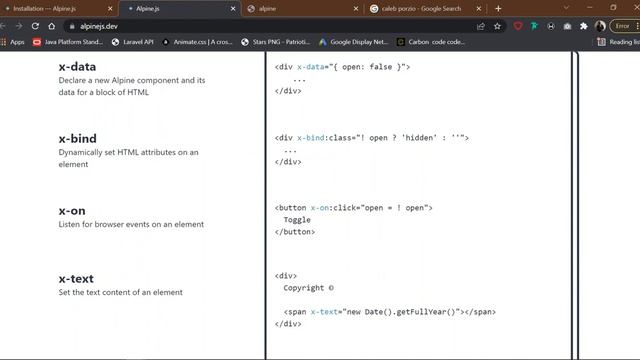Click the x-bind:class code line

(371, 138)
